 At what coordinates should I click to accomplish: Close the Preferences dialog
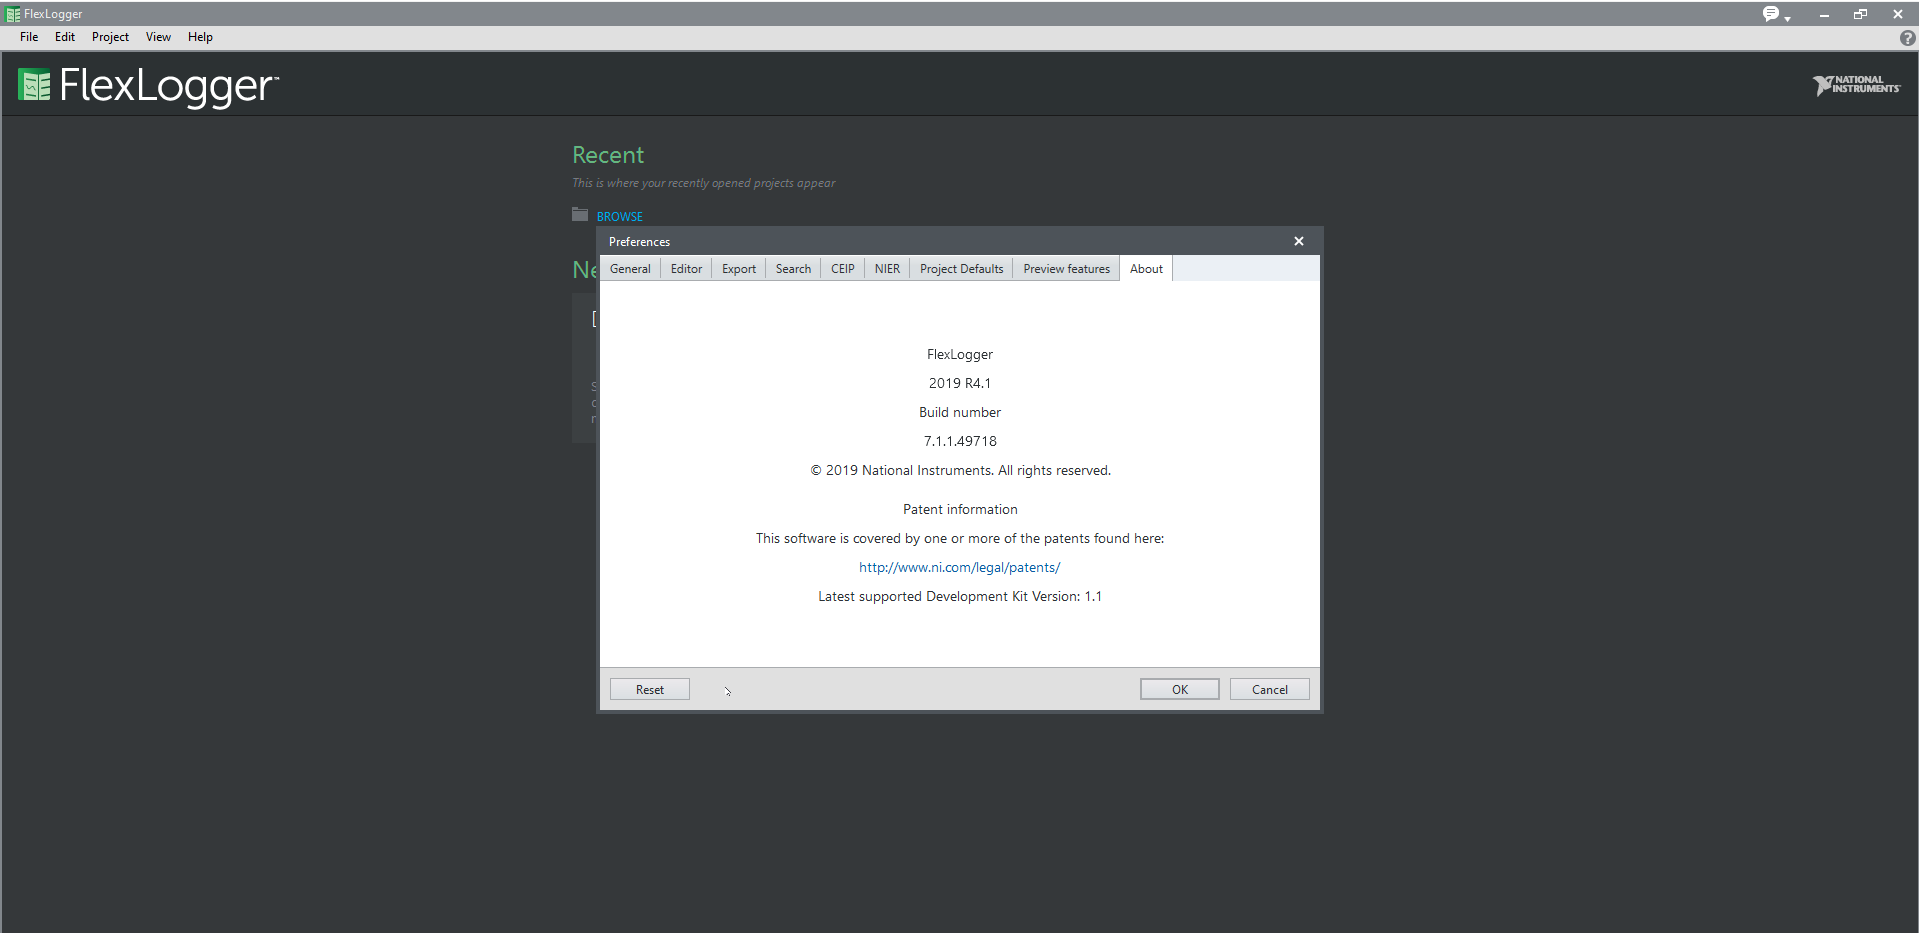tap(1299, 241)
